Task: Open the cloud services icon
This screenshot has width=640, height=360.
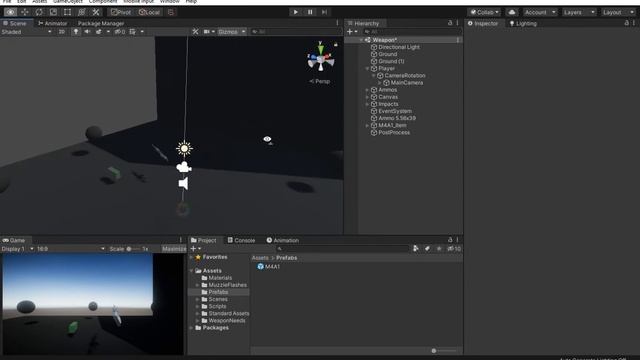Action: point(511,12)
